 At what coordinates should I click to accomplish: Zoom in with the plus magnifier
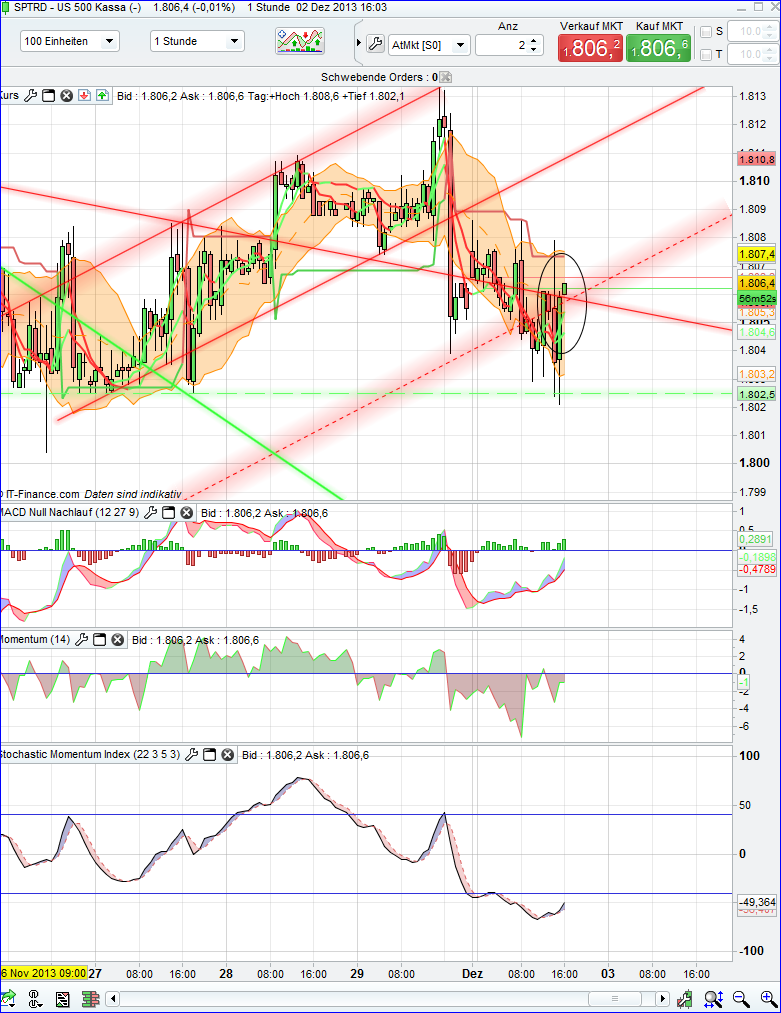[x=768, y=999]
